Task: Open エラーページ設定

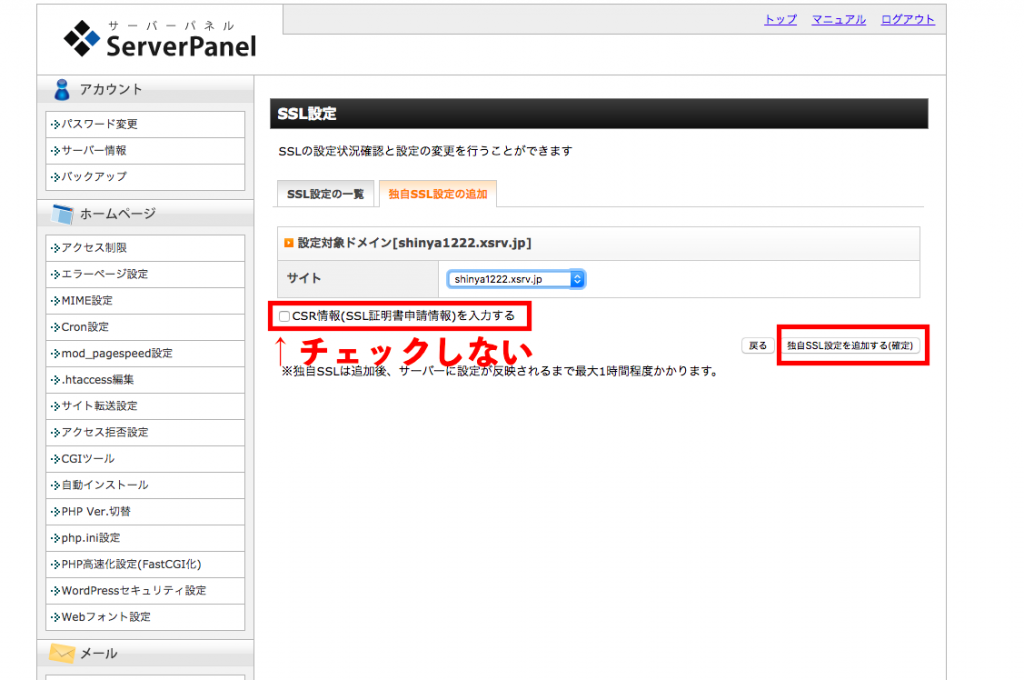Action: pyautogui.click(x=145, y=274)
